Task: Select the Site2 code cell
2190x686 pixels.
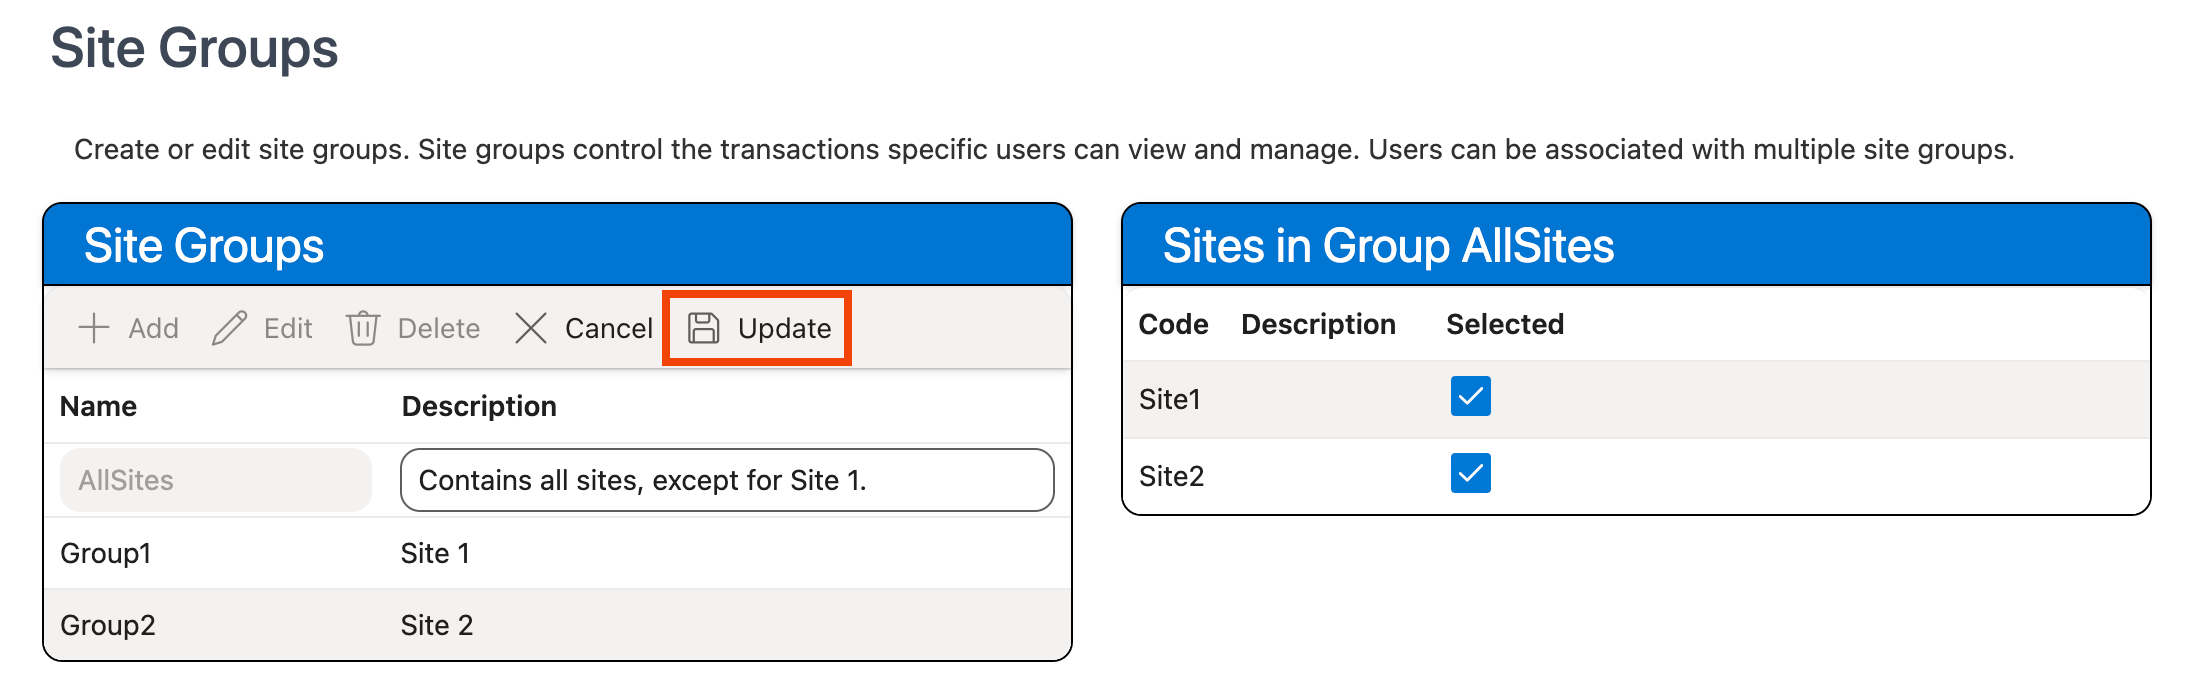Action: (x=1171, y=476)
